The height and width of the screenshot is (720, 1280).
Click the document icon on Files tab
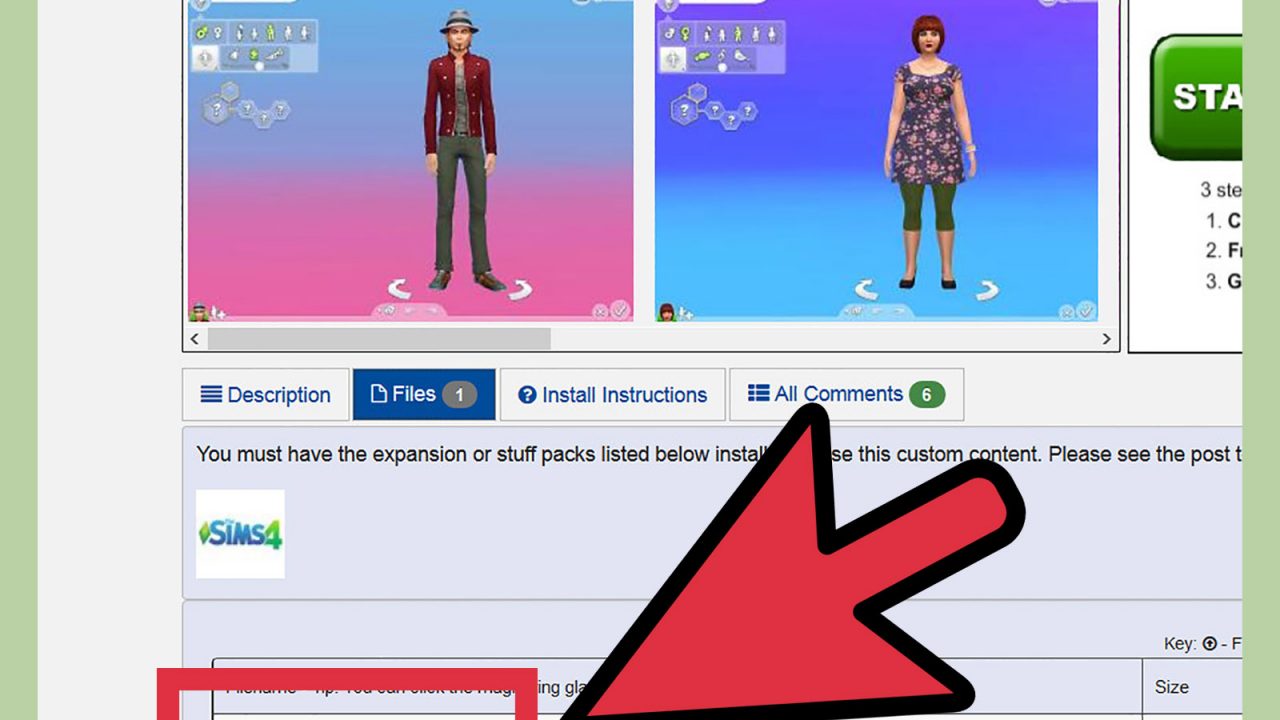tap(379, 394)
